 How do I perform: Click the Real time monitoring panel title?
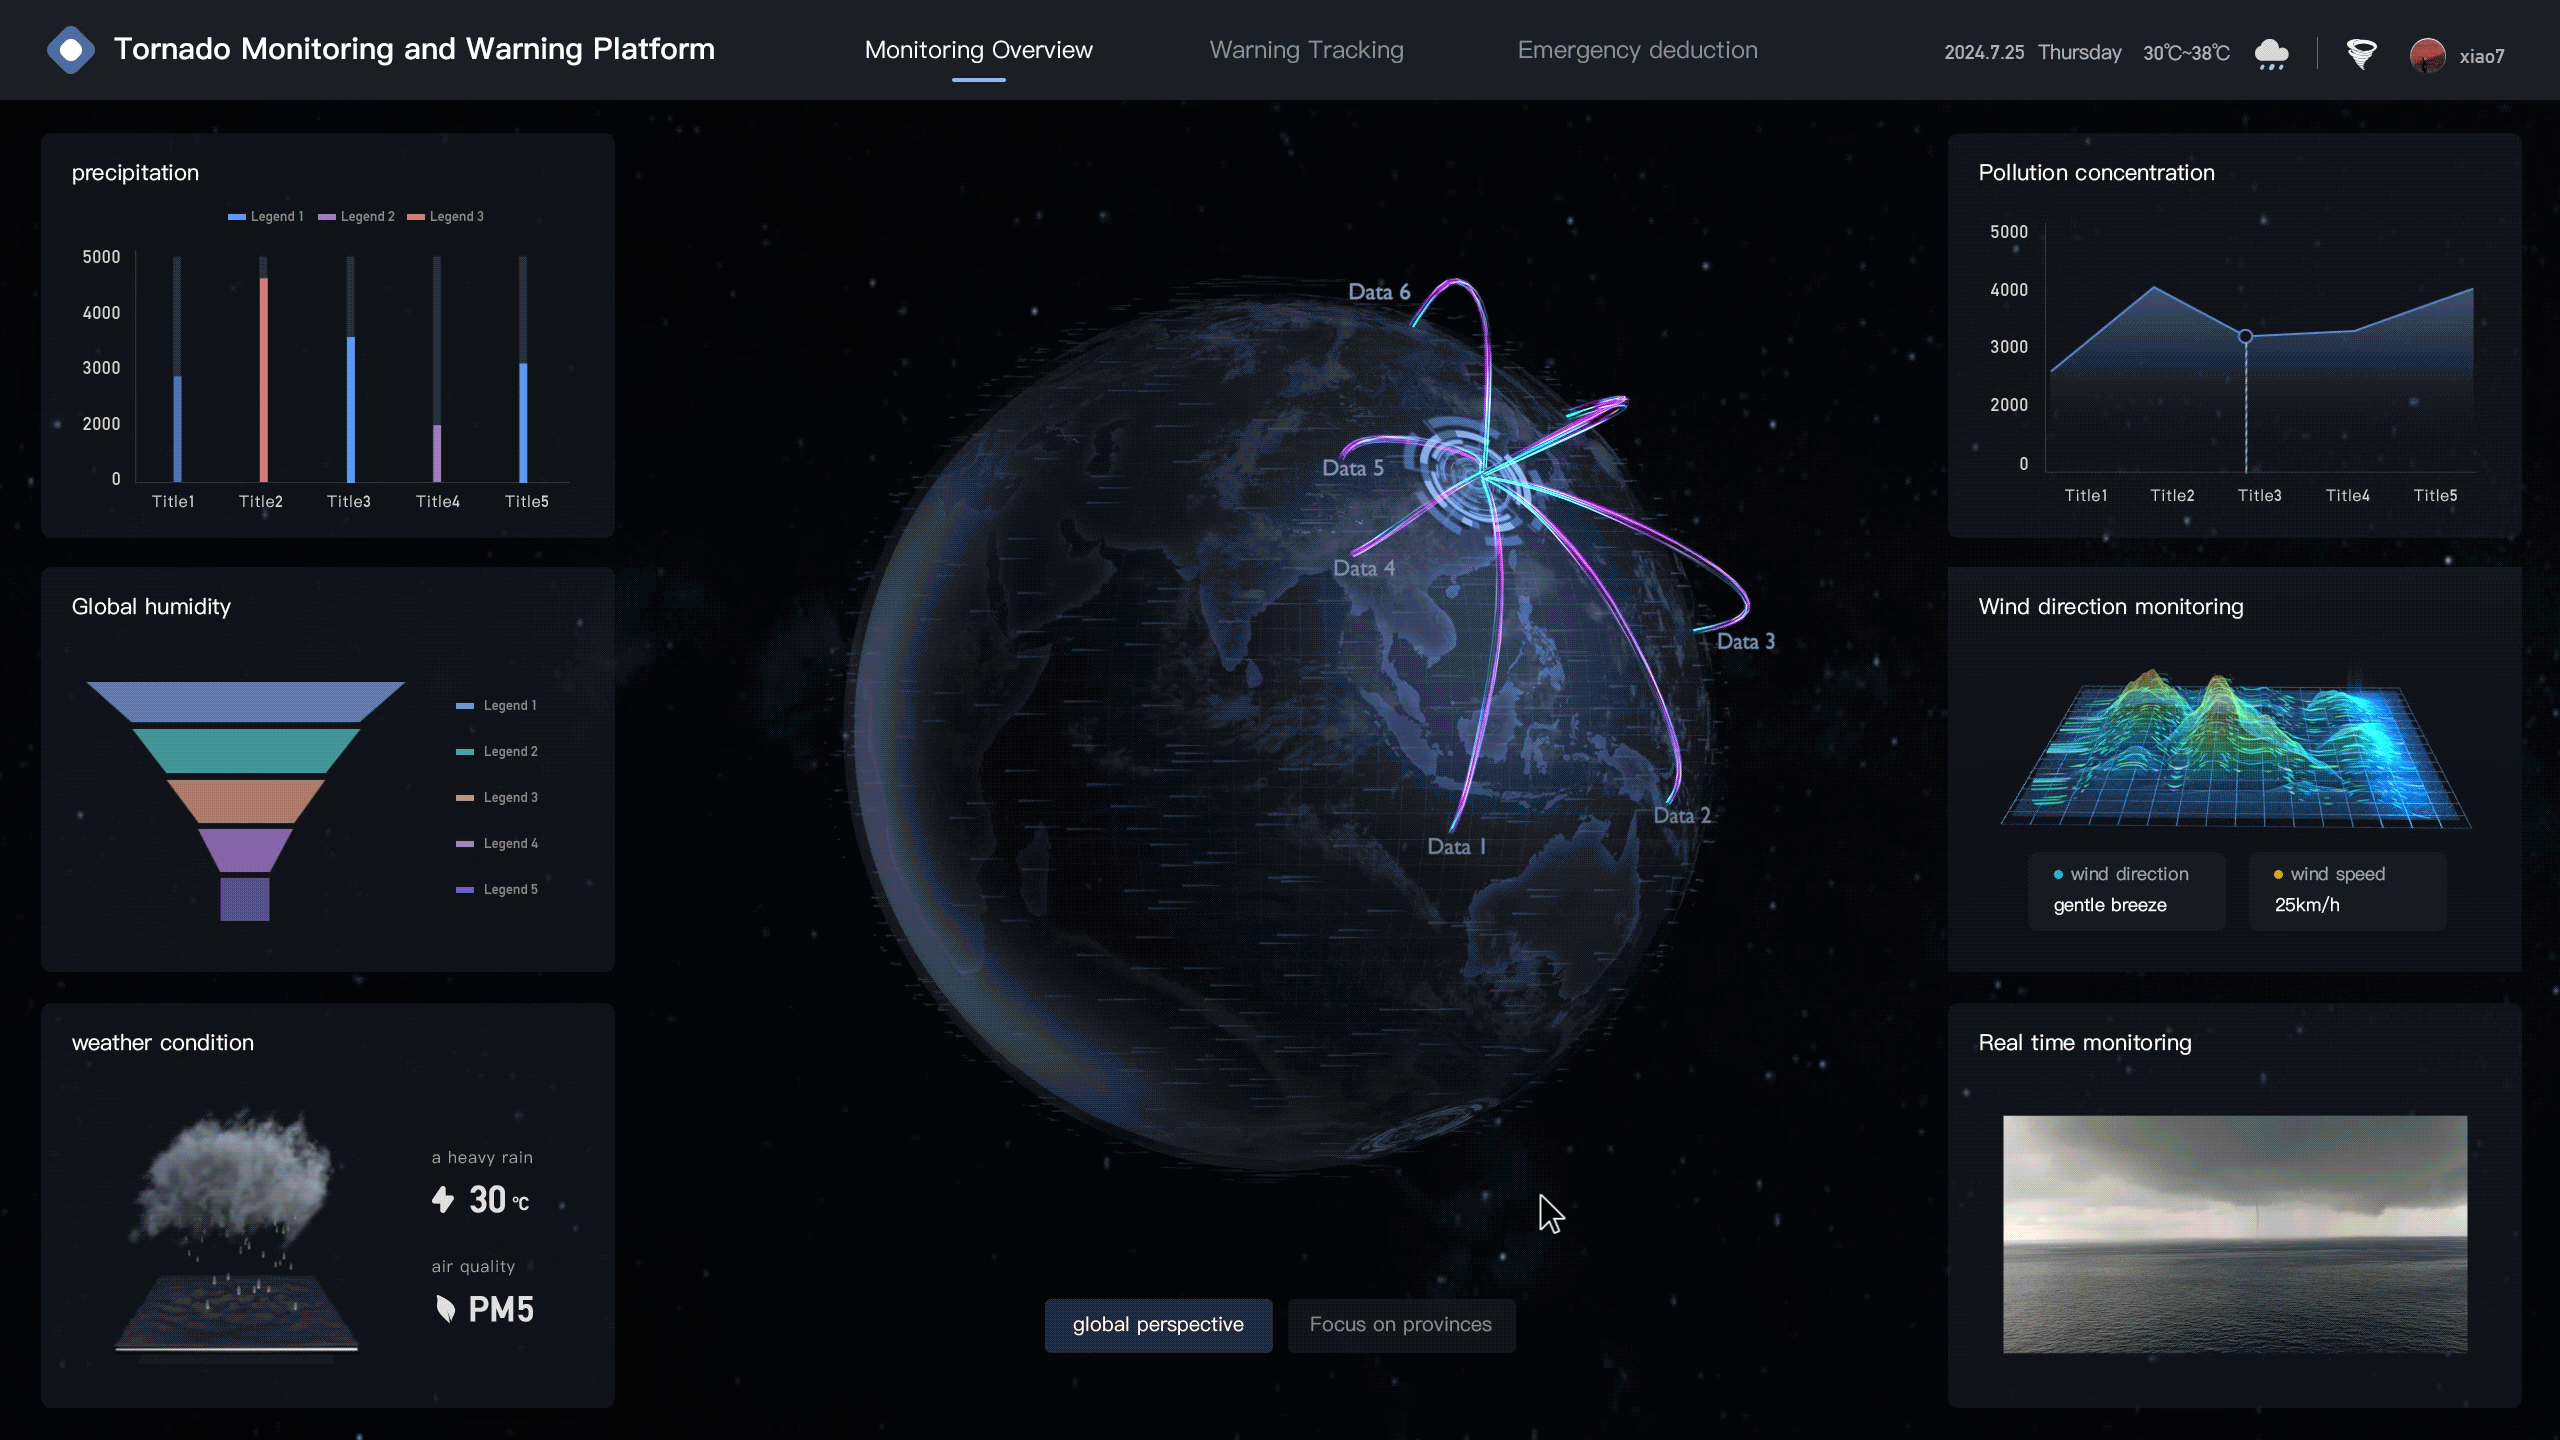tap(2085, 1043)
